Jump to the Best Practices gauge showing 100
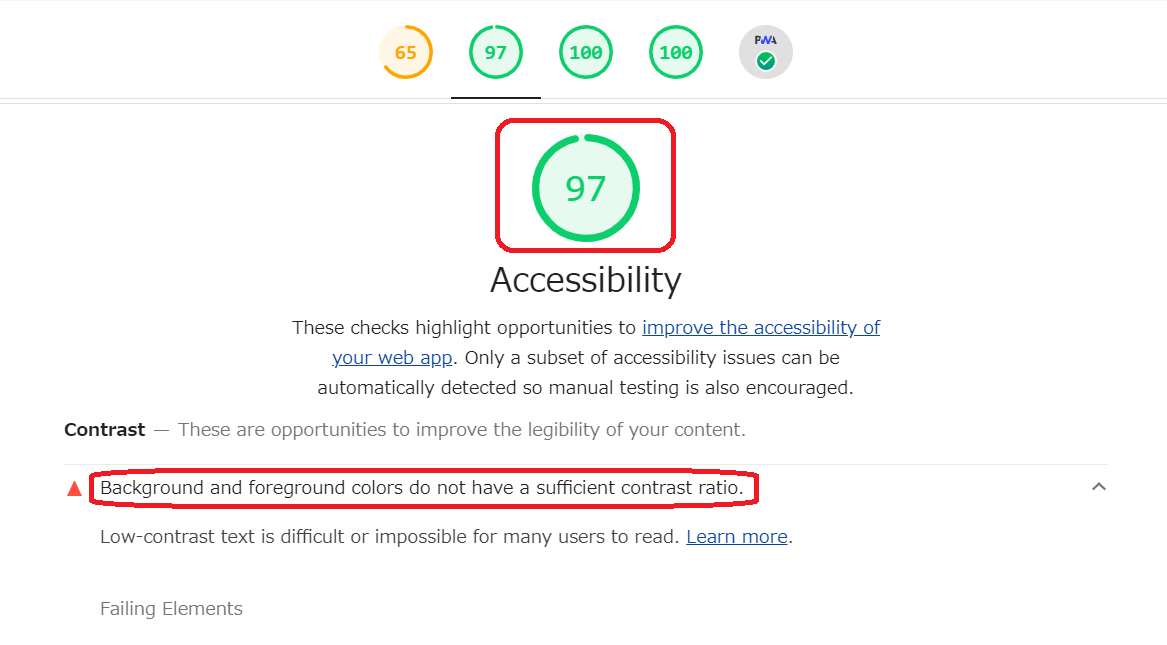Screen dimensions: 1167x645 pos(586,52)
